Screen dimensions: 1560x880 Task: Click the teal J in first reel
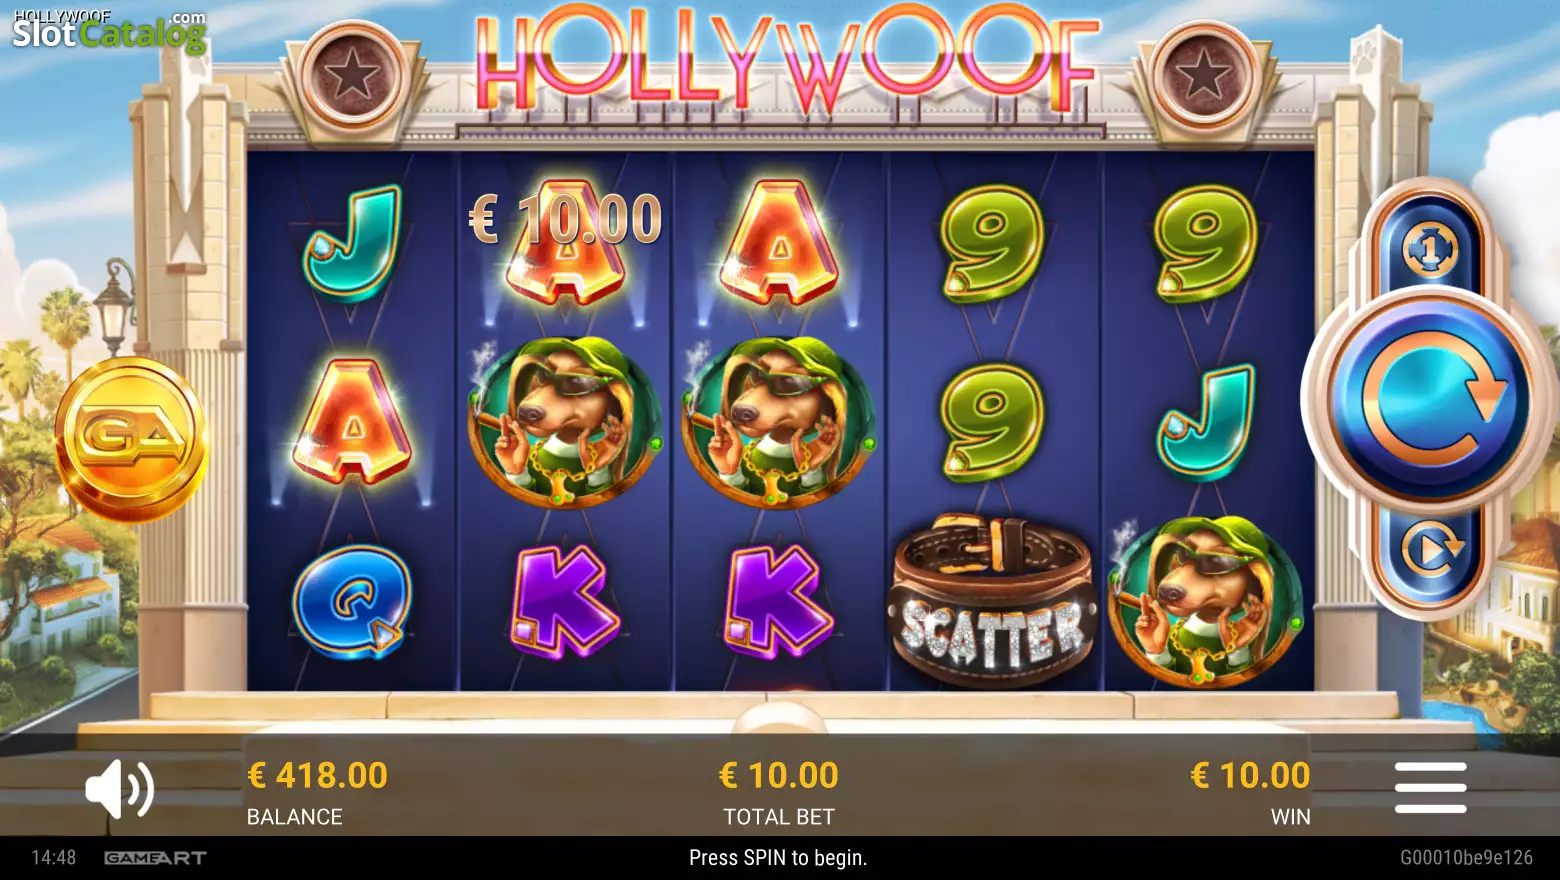point(353,243)
